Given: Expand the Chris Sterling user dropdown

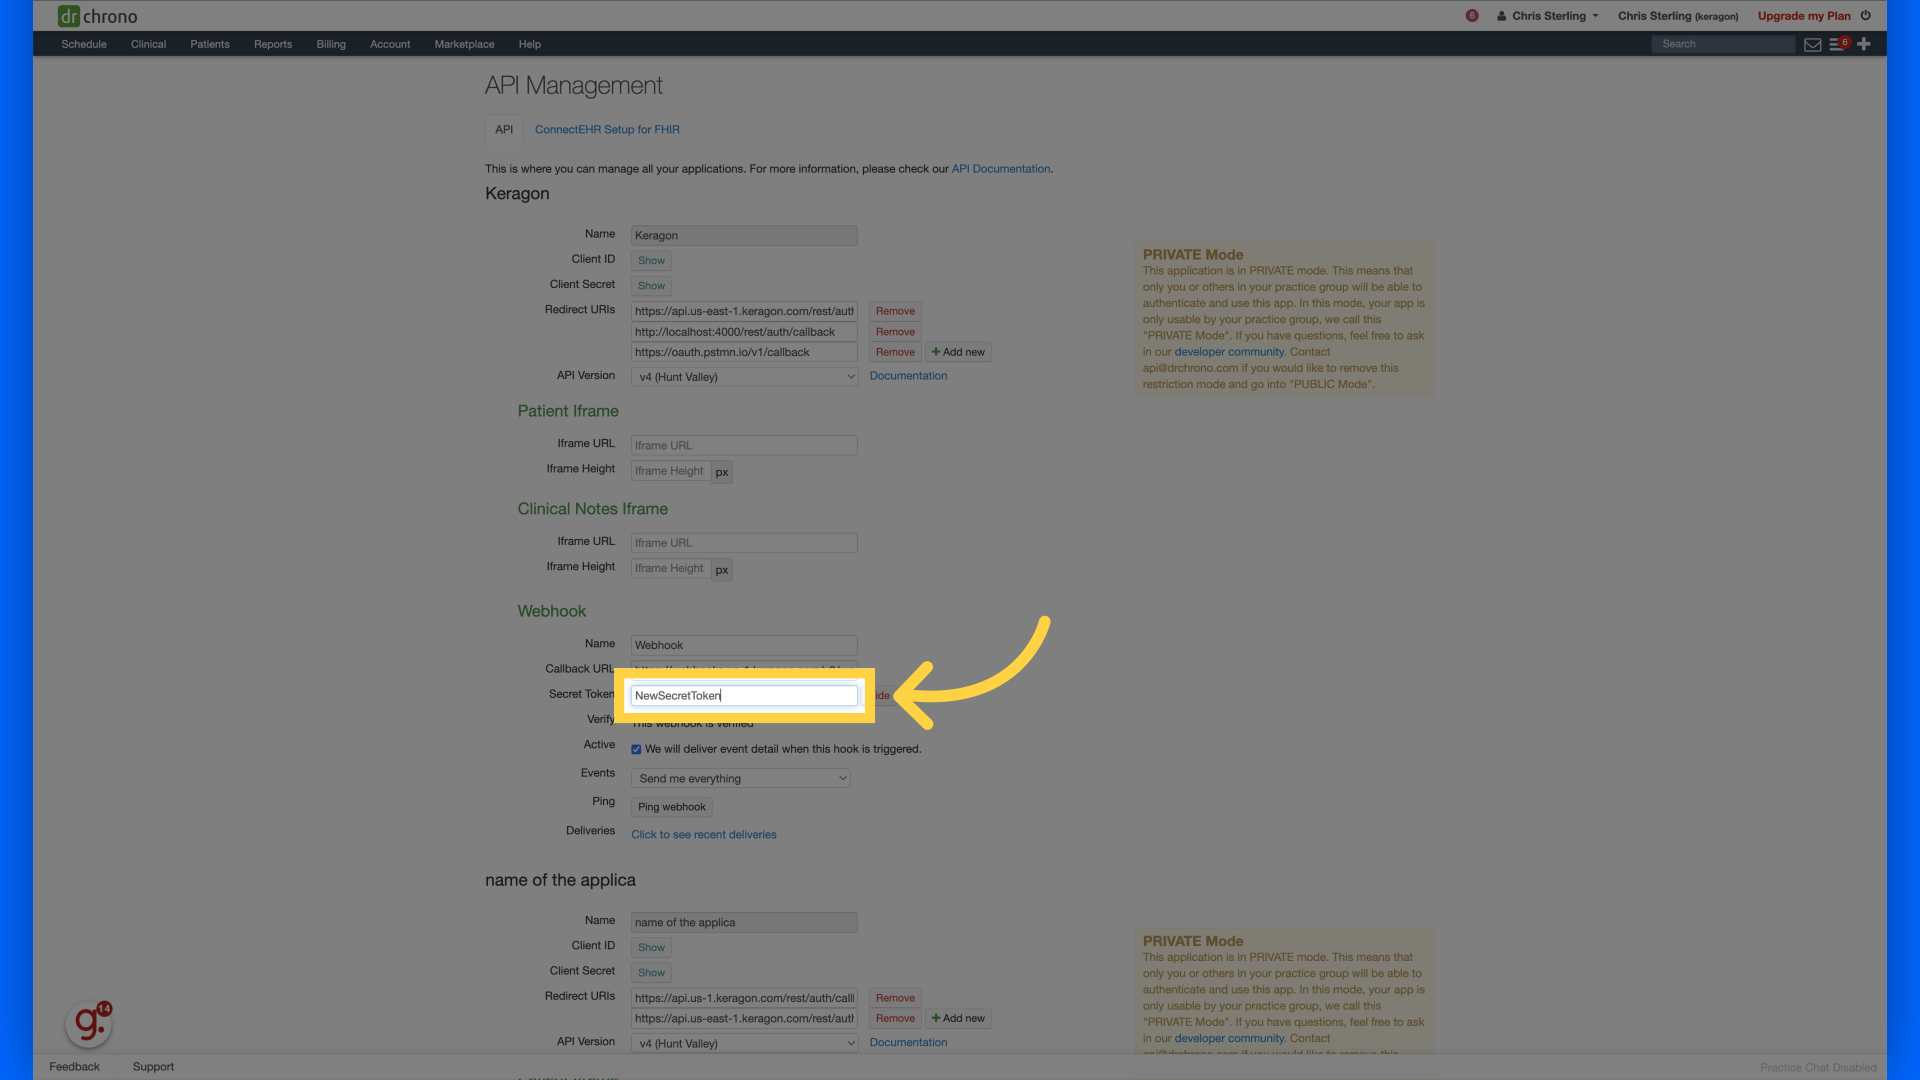Looking at the screenshot, I should (x=1548, y=16).
